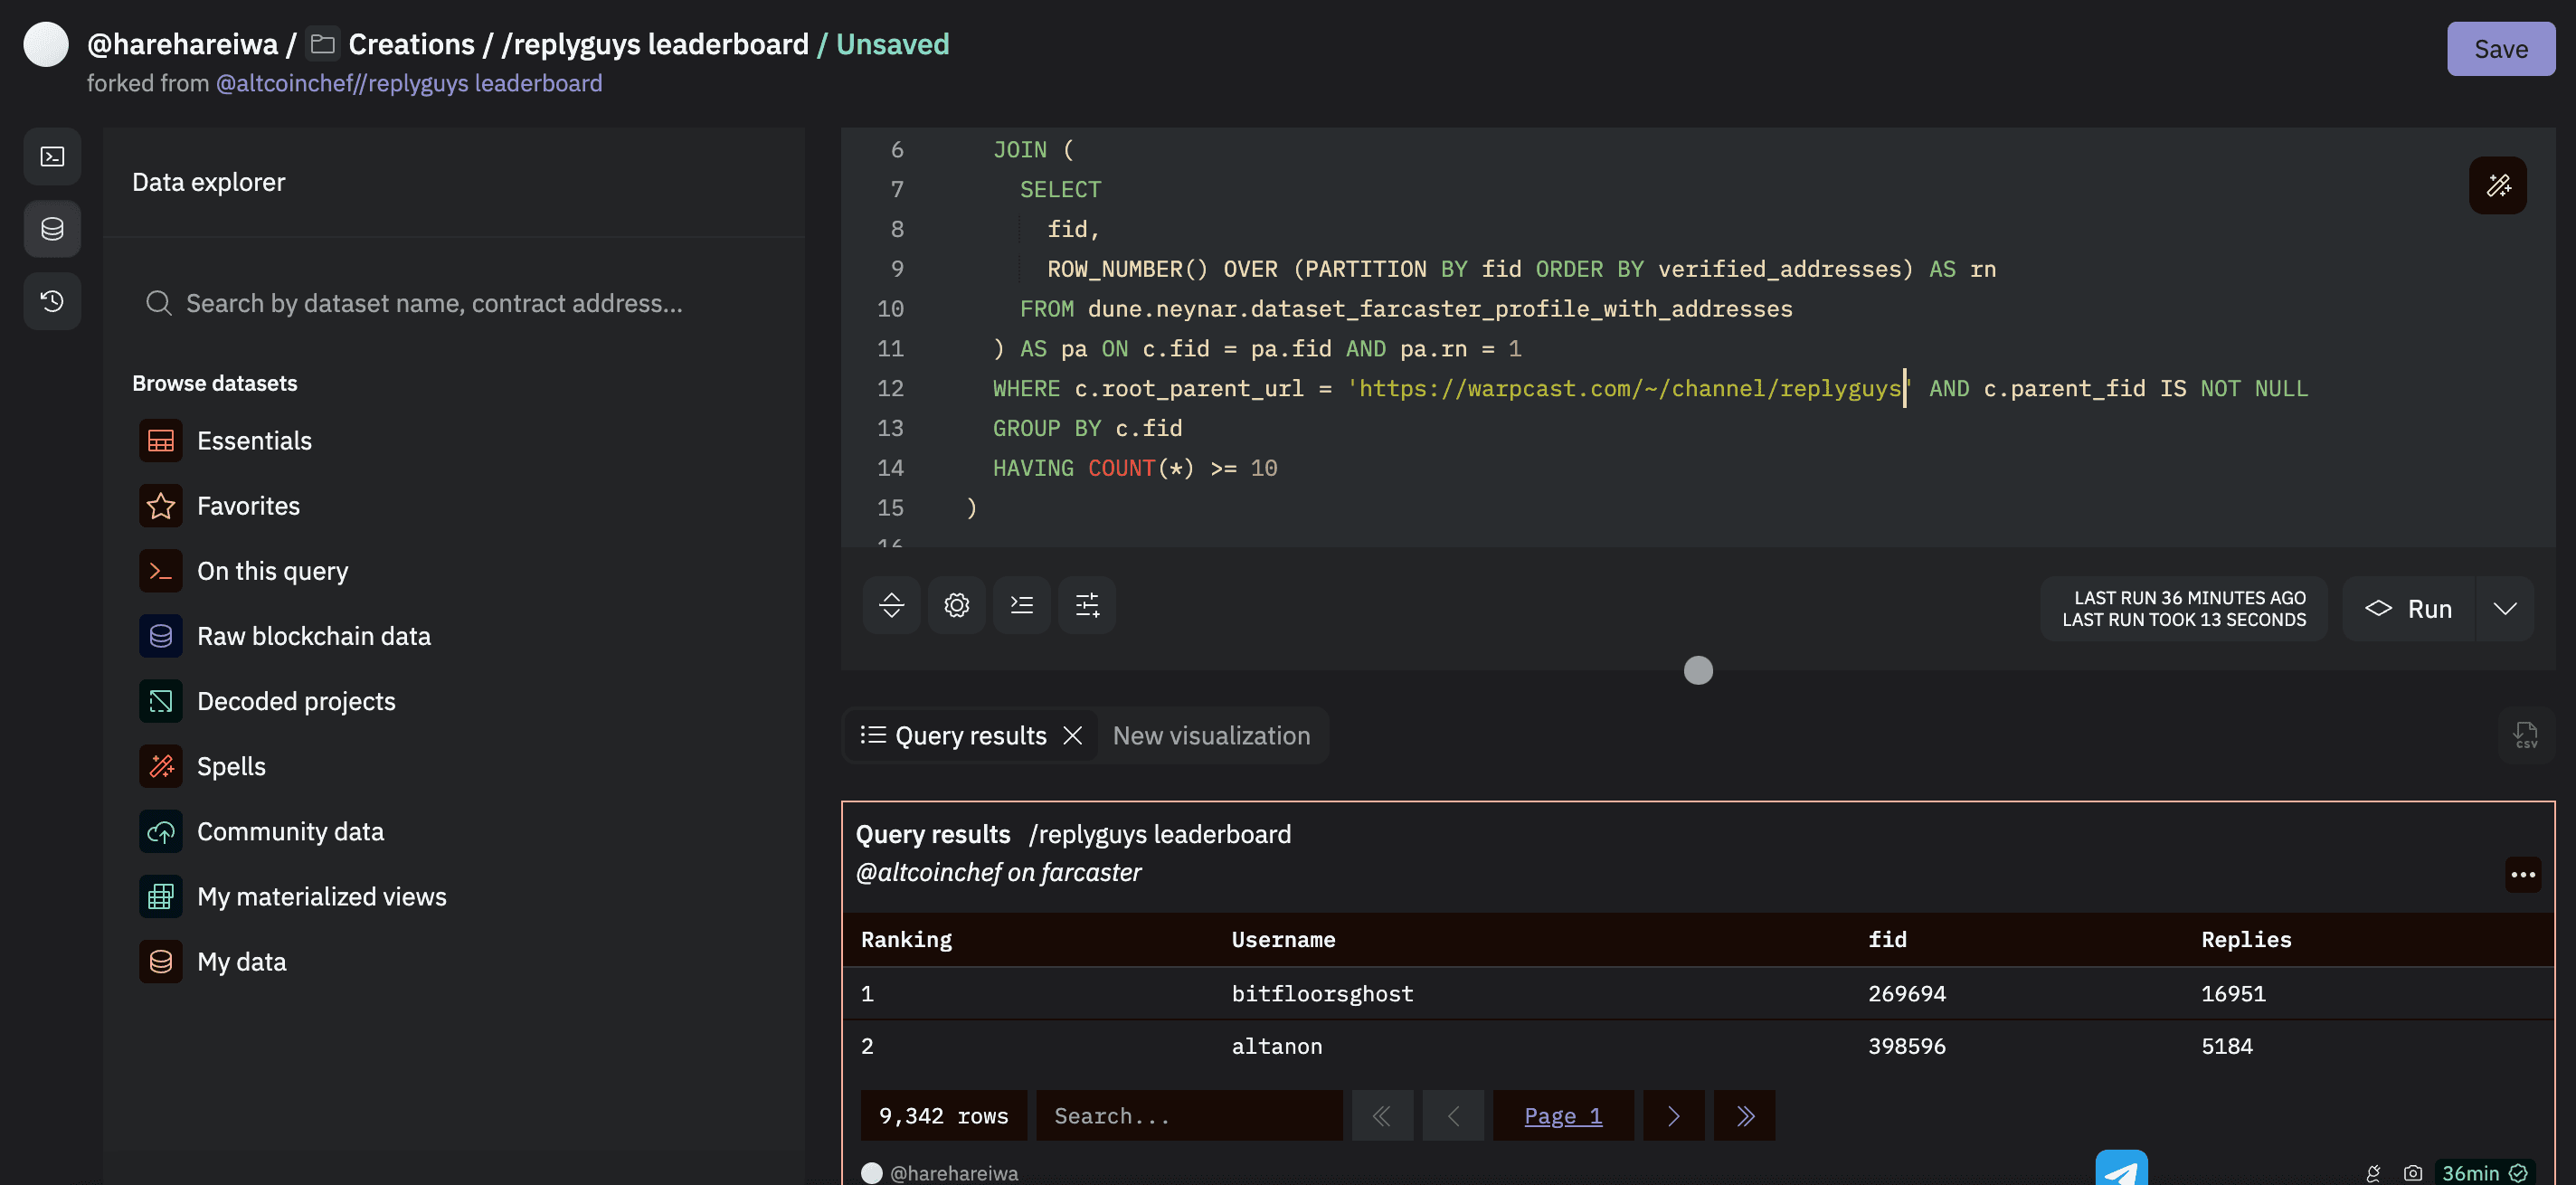This screenshot has height=1185, width=2576.
Task: Jump to the last results page
Action: 1744,1116
